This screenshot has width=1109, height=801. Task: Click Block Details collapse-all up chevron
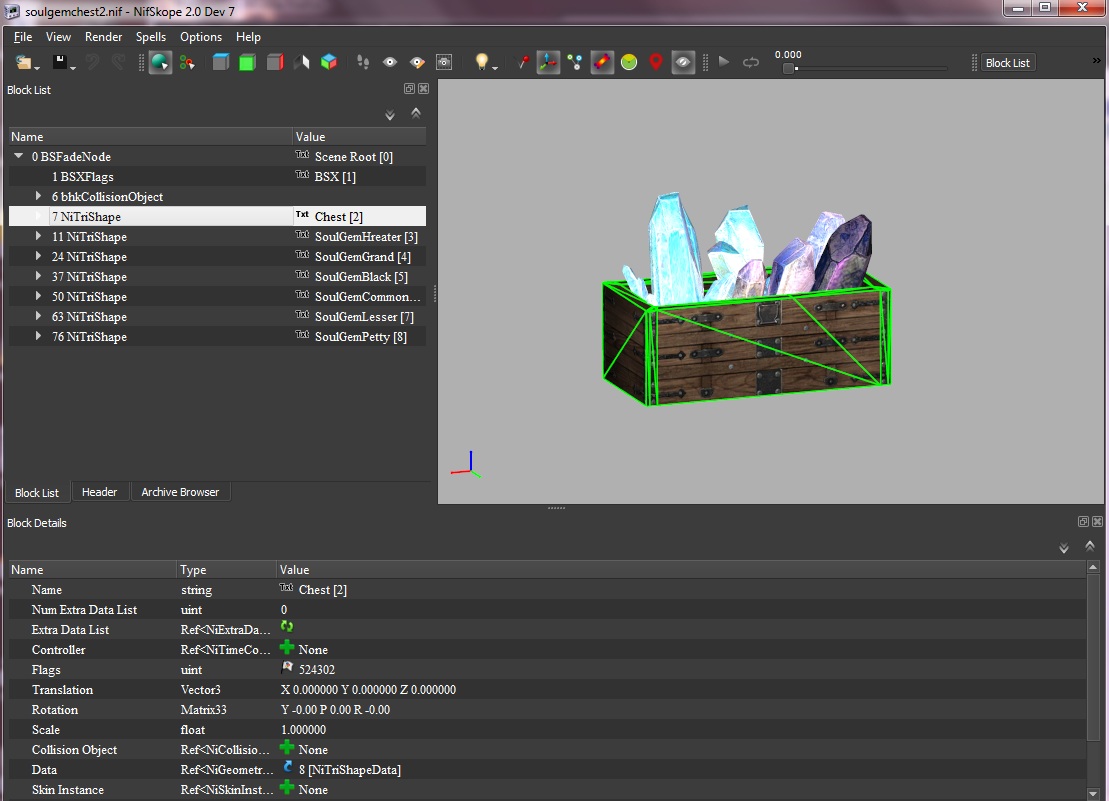tap(1090, 546)
